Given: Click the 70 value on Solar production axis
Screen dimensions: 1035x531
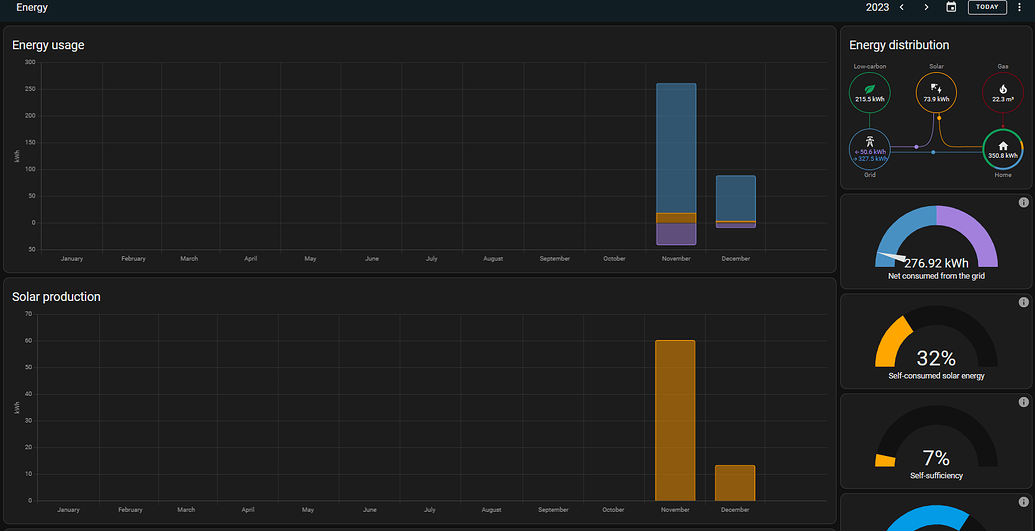Looking at the screenshot, I should [28, 314].
